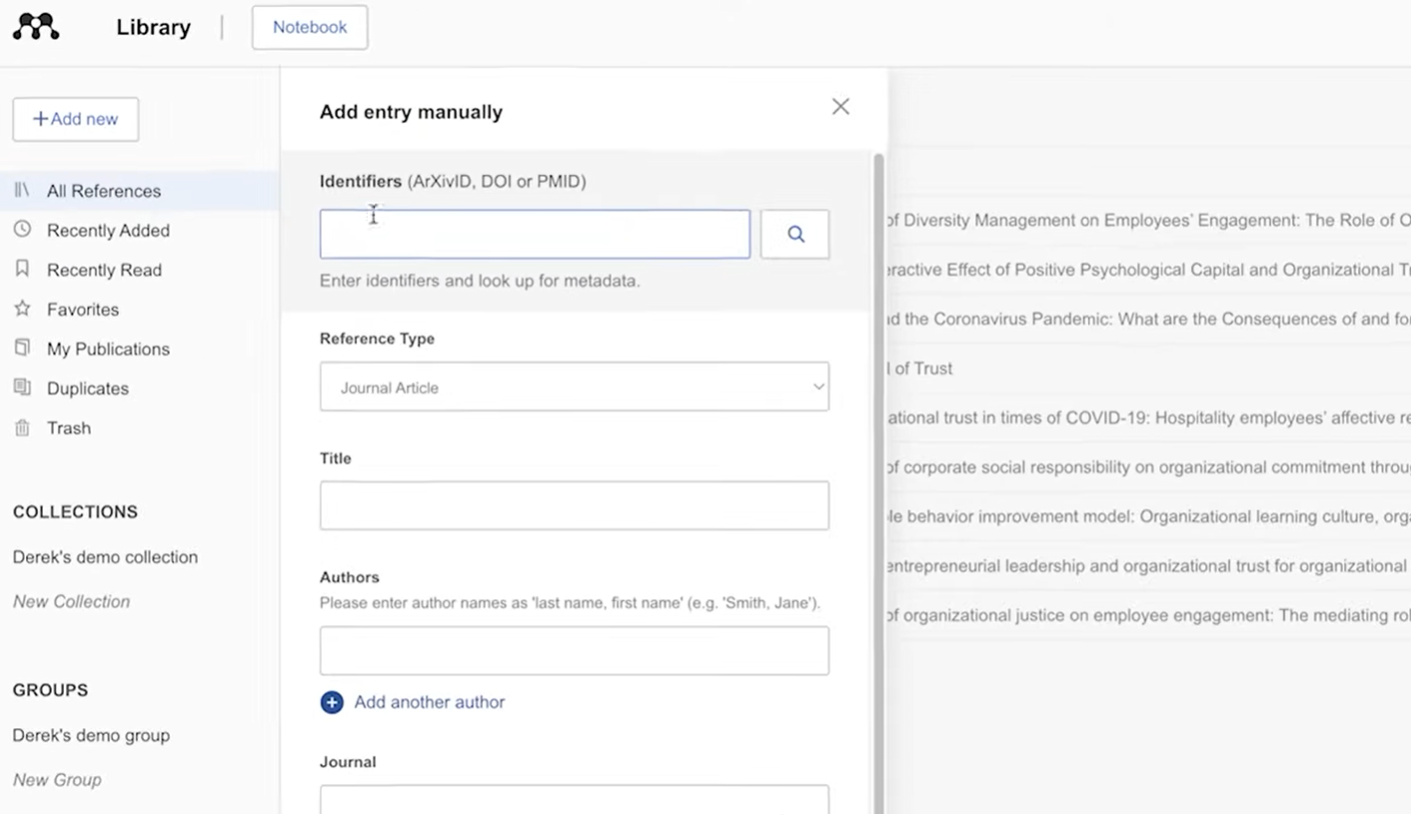1411x817 pixels.
Task: Close the Add entry manually panel
Action: coord(841,107)
